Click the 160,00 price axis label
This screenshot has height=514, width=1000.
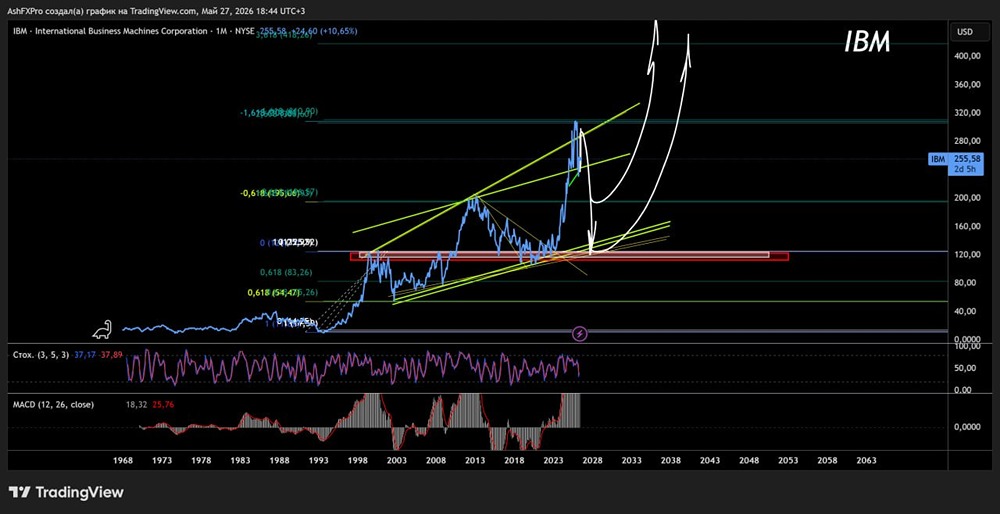pos(967,226)
